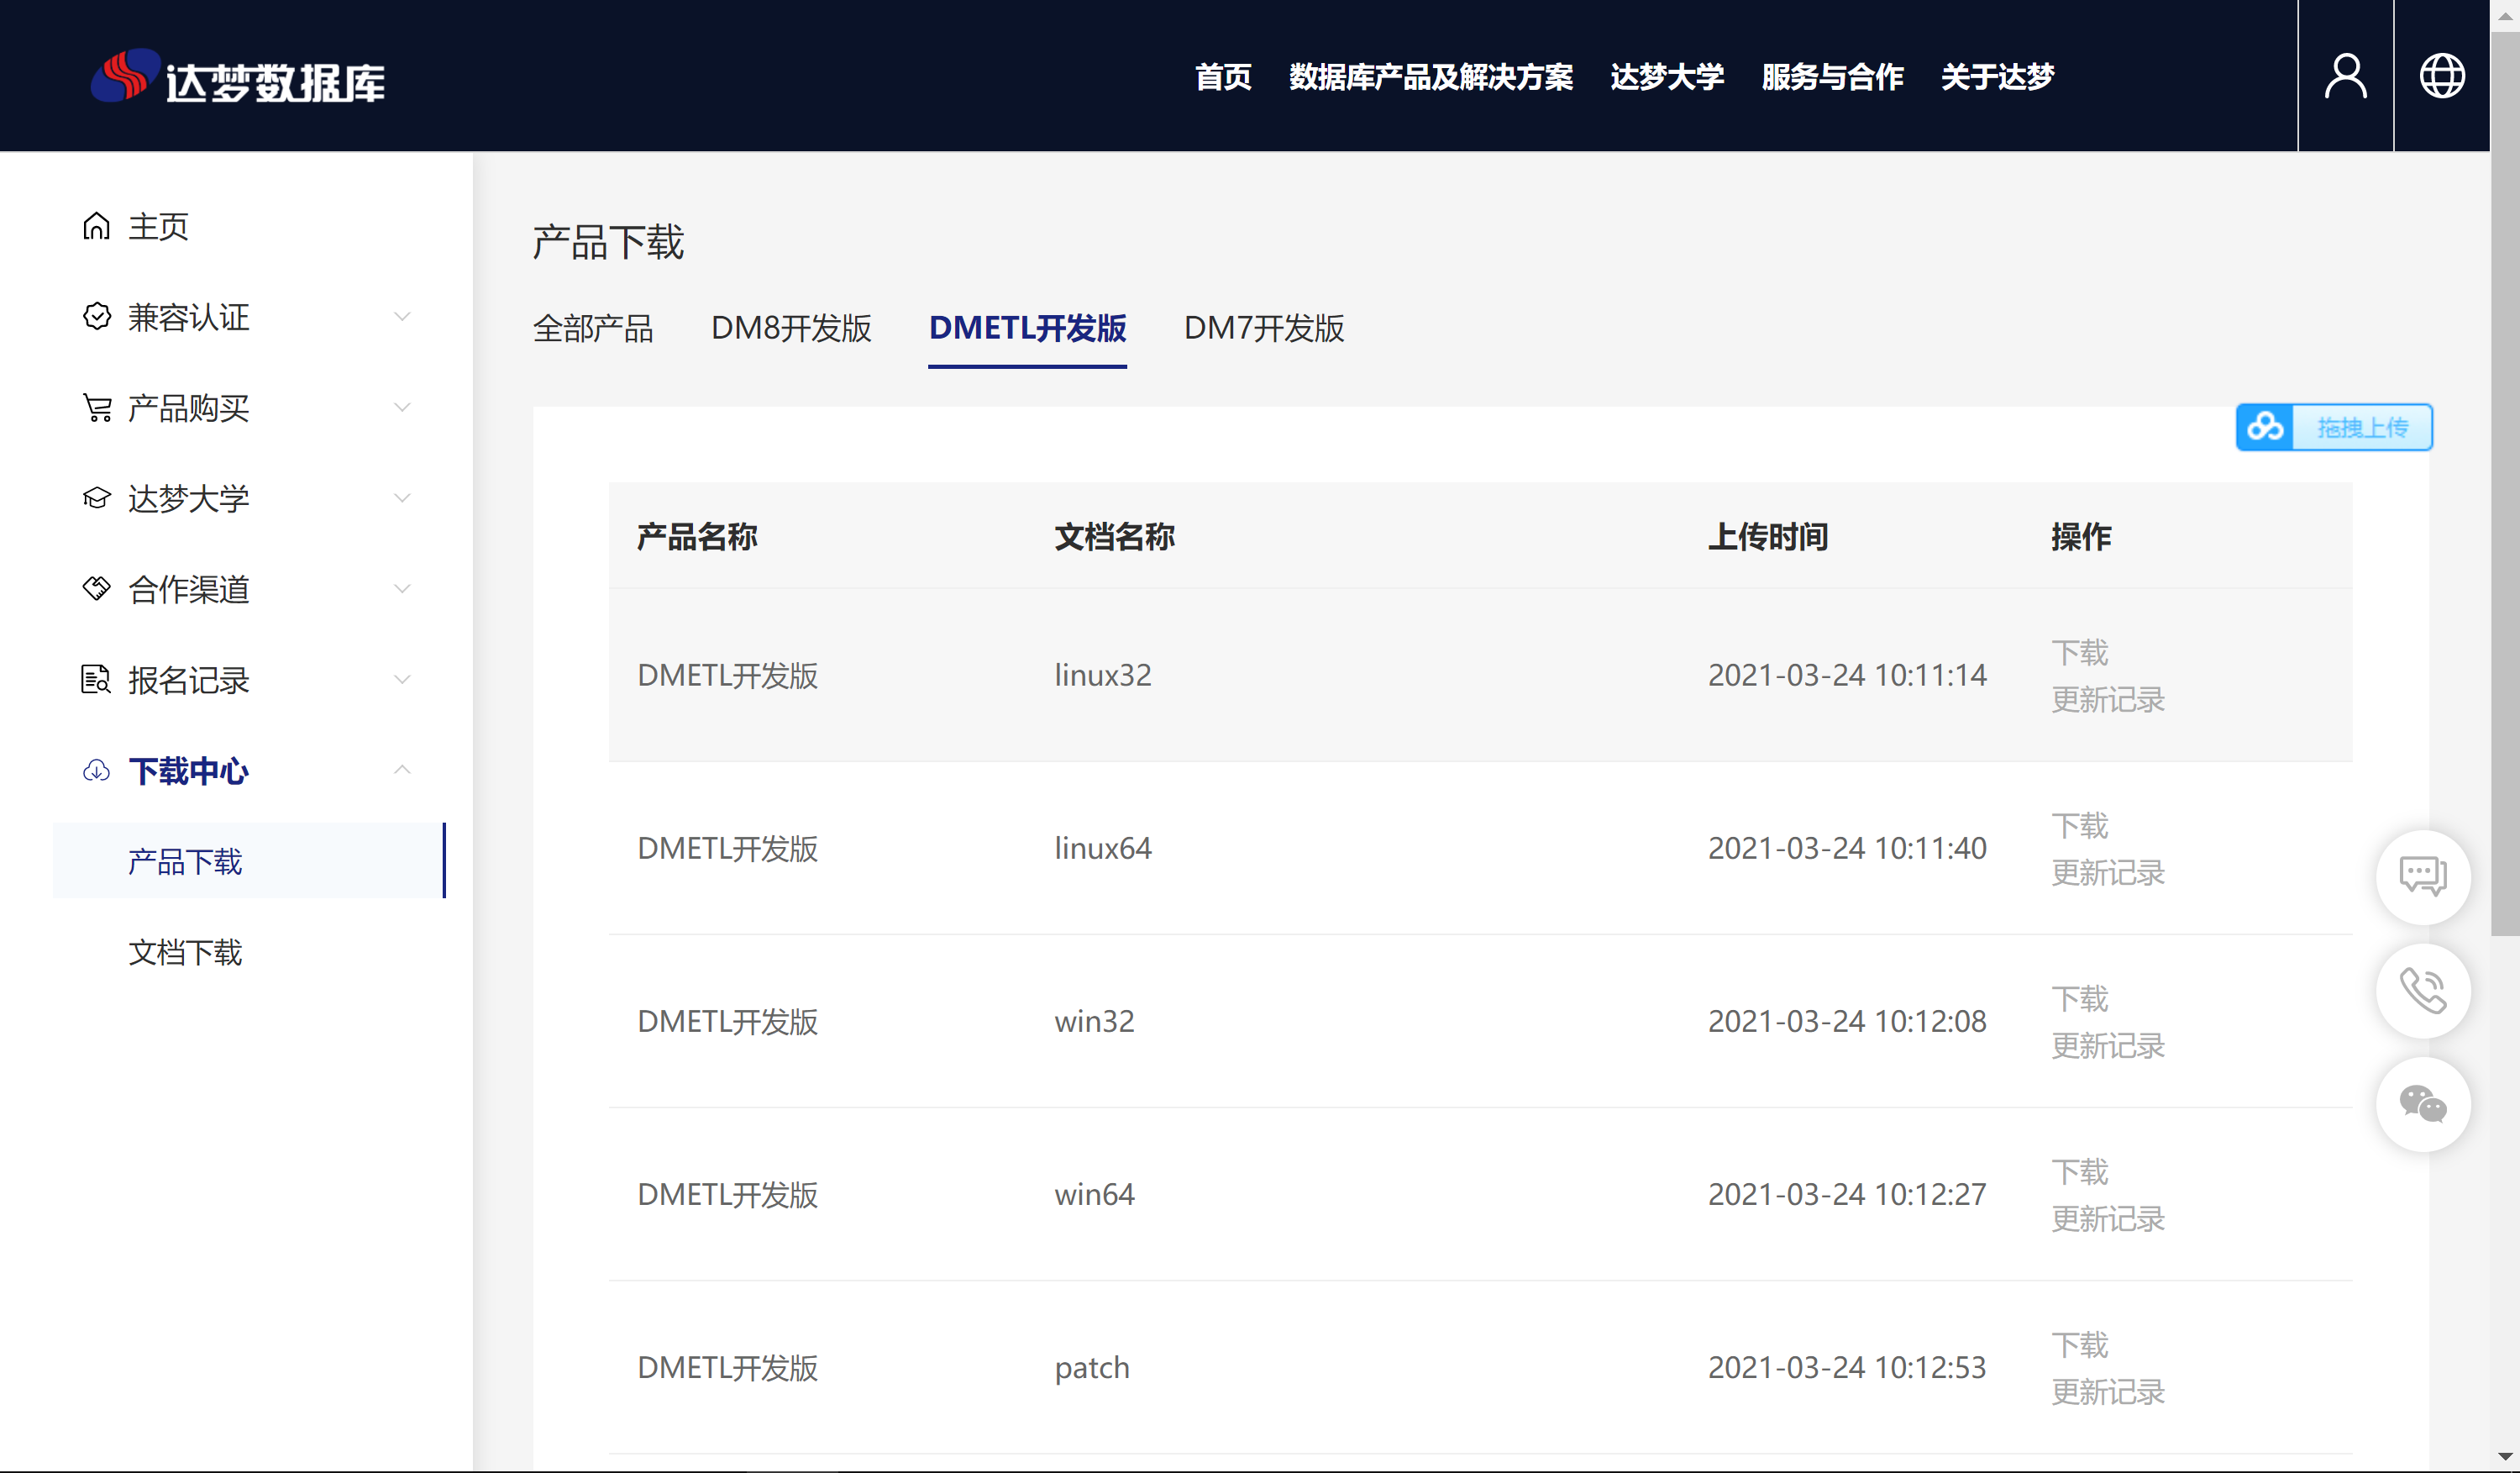The image size is (2520, 1473).
Task: Click 下载 for the linux64 row
Action: point(2079,826)
